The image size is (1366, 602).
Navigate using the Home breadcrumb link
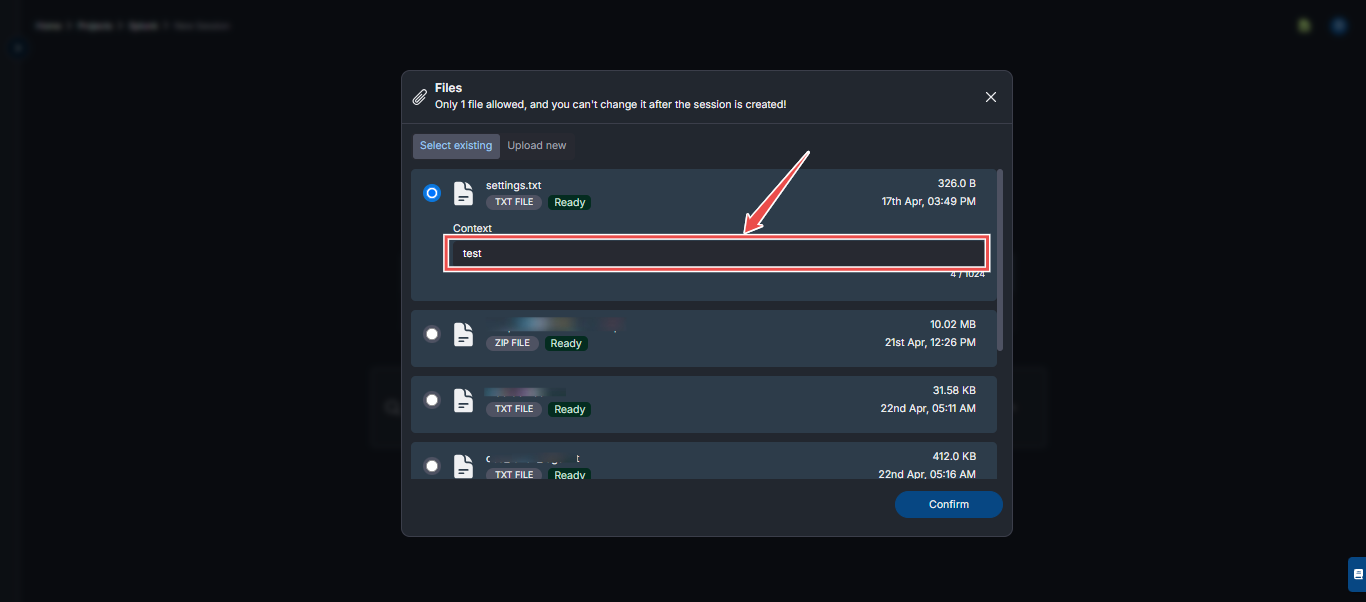pyautogui.click(x=48, y=25)
